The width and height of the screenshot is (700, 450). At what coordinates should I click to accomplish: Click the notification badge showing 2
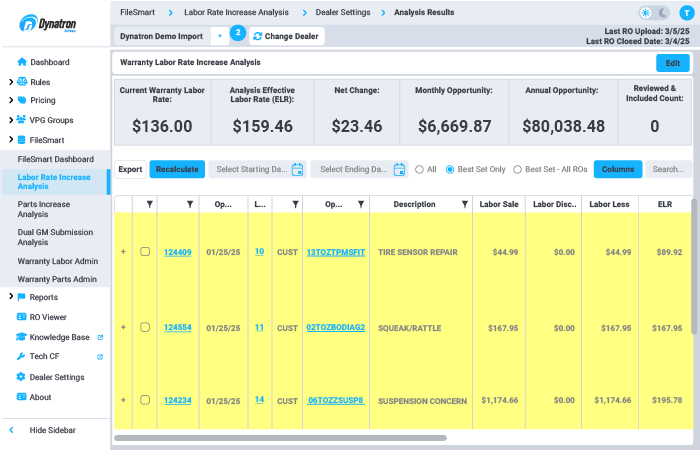click(x=238, y=33)
